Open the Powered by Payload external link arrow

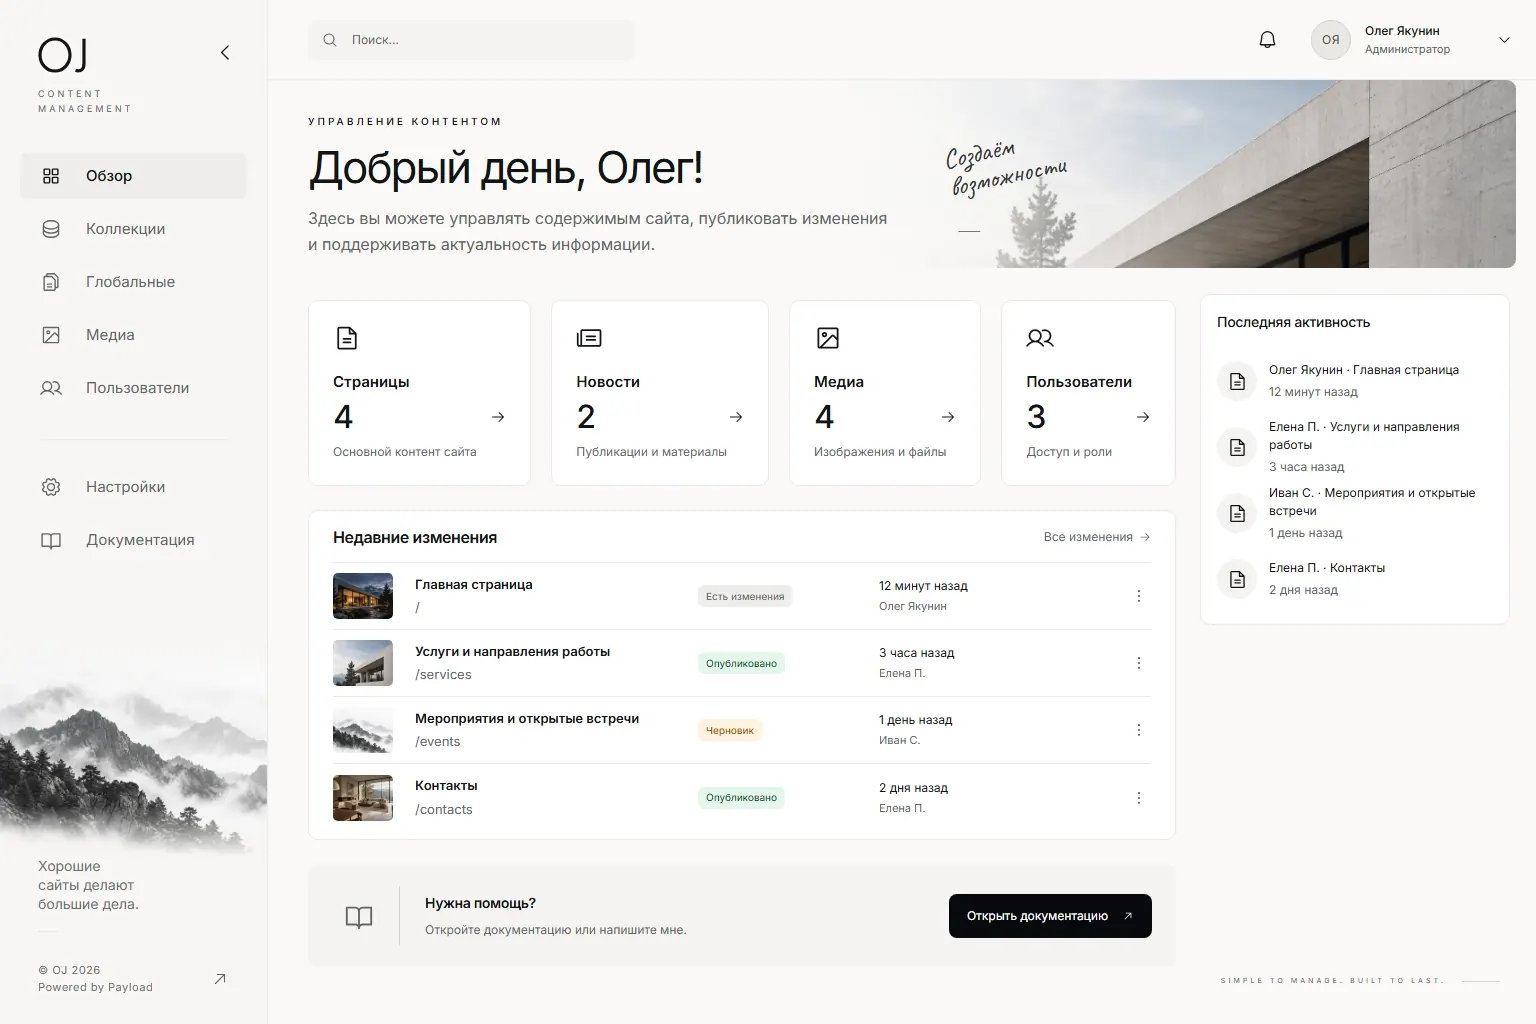pyautogui.click(x=220, y=979)
